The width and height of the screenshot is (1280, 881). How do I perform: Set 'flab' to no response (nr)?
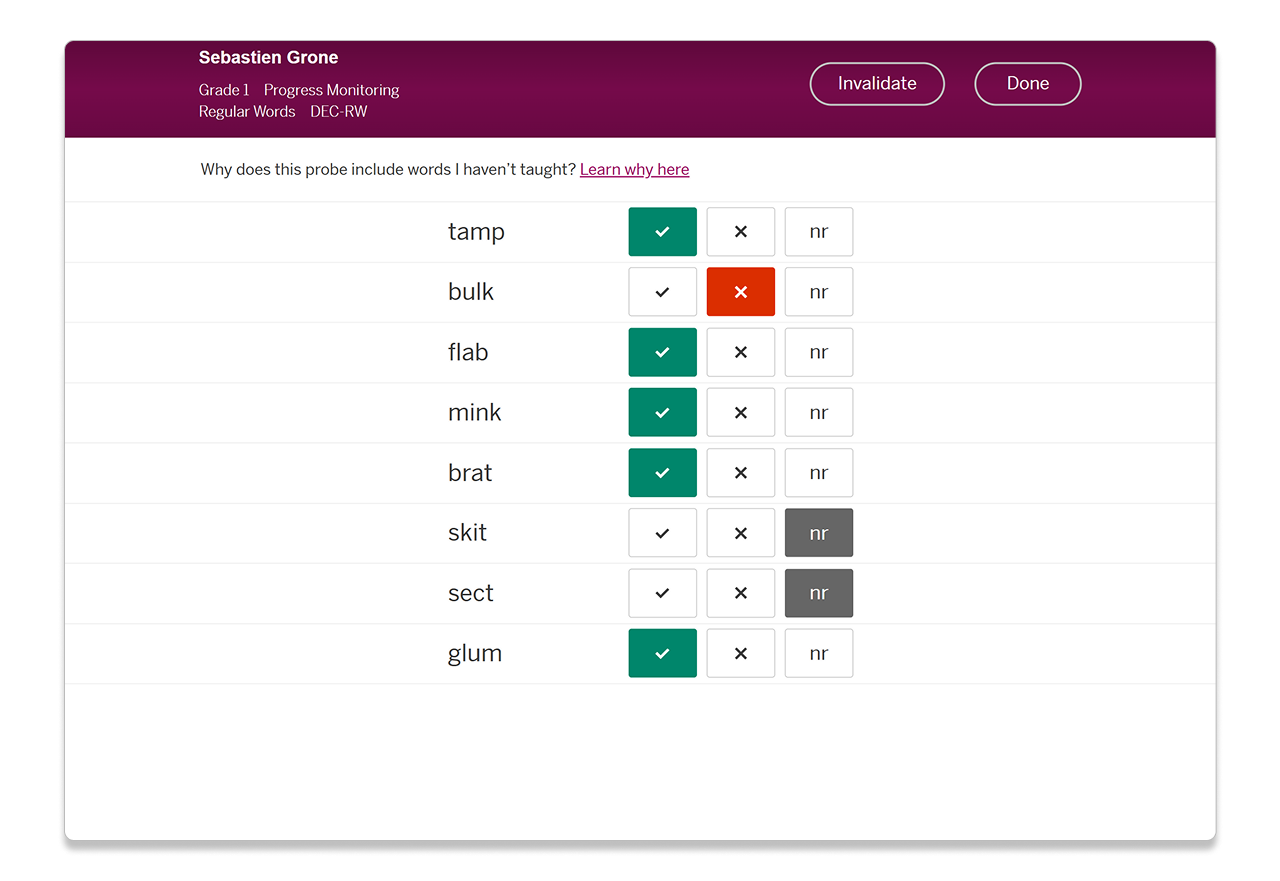(x=818, y=352)
